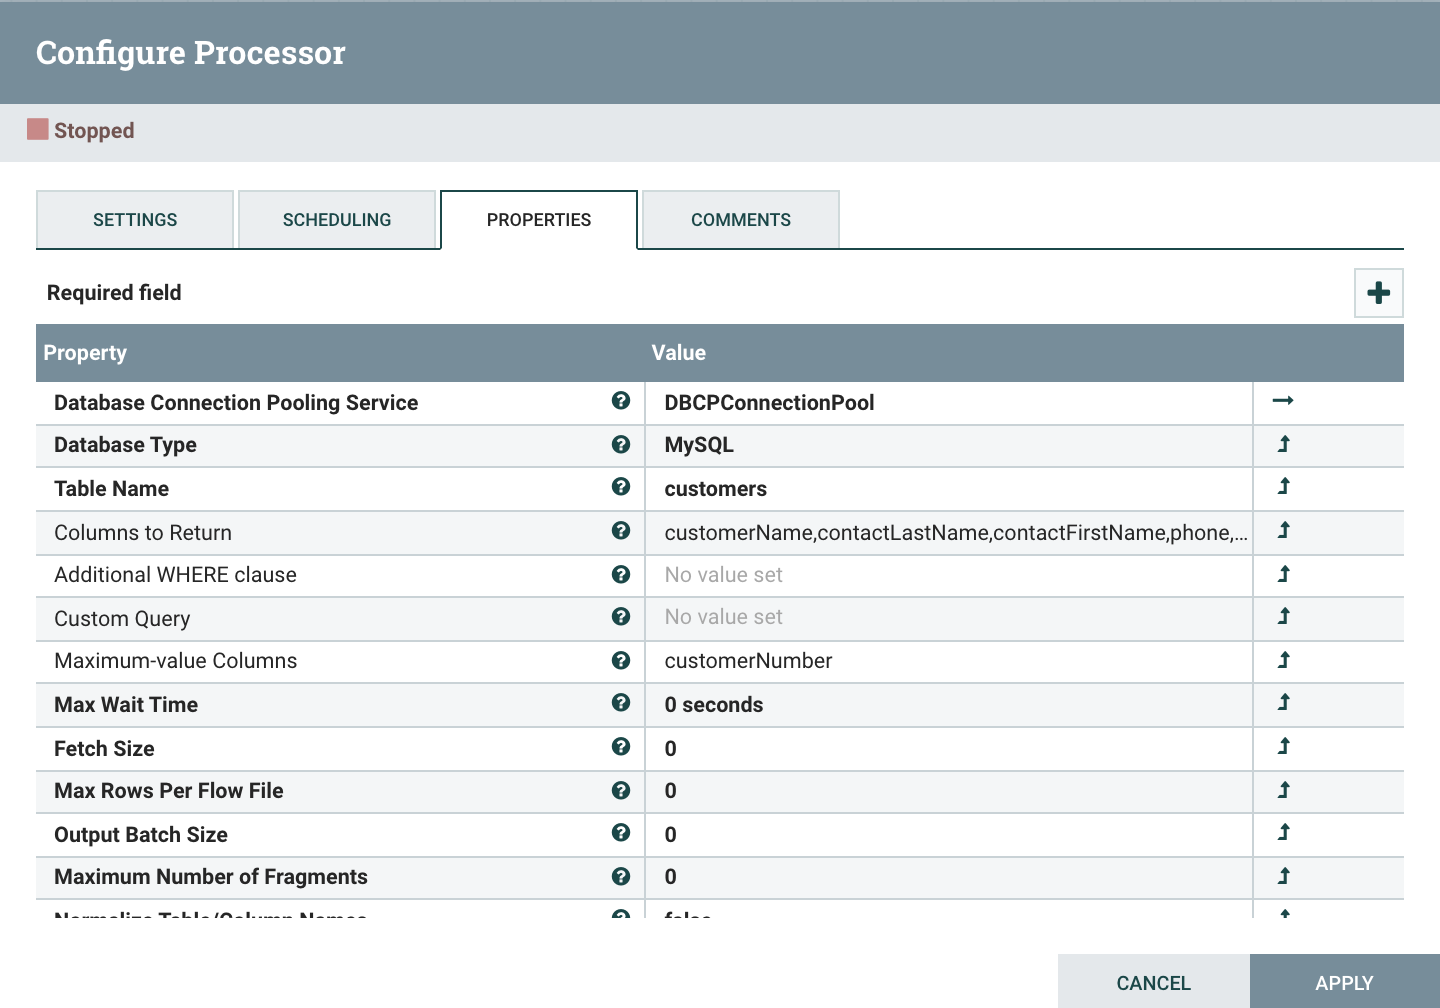View help for Maximum Number of Fragments

coord(621,876)
